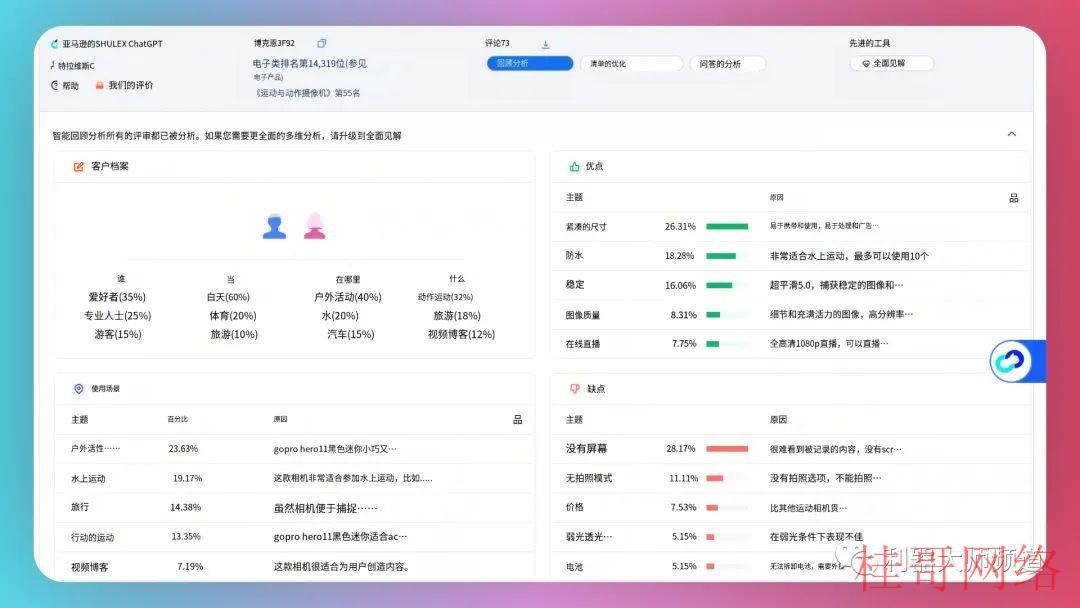Click the 全面见解 button

point(892,63)
